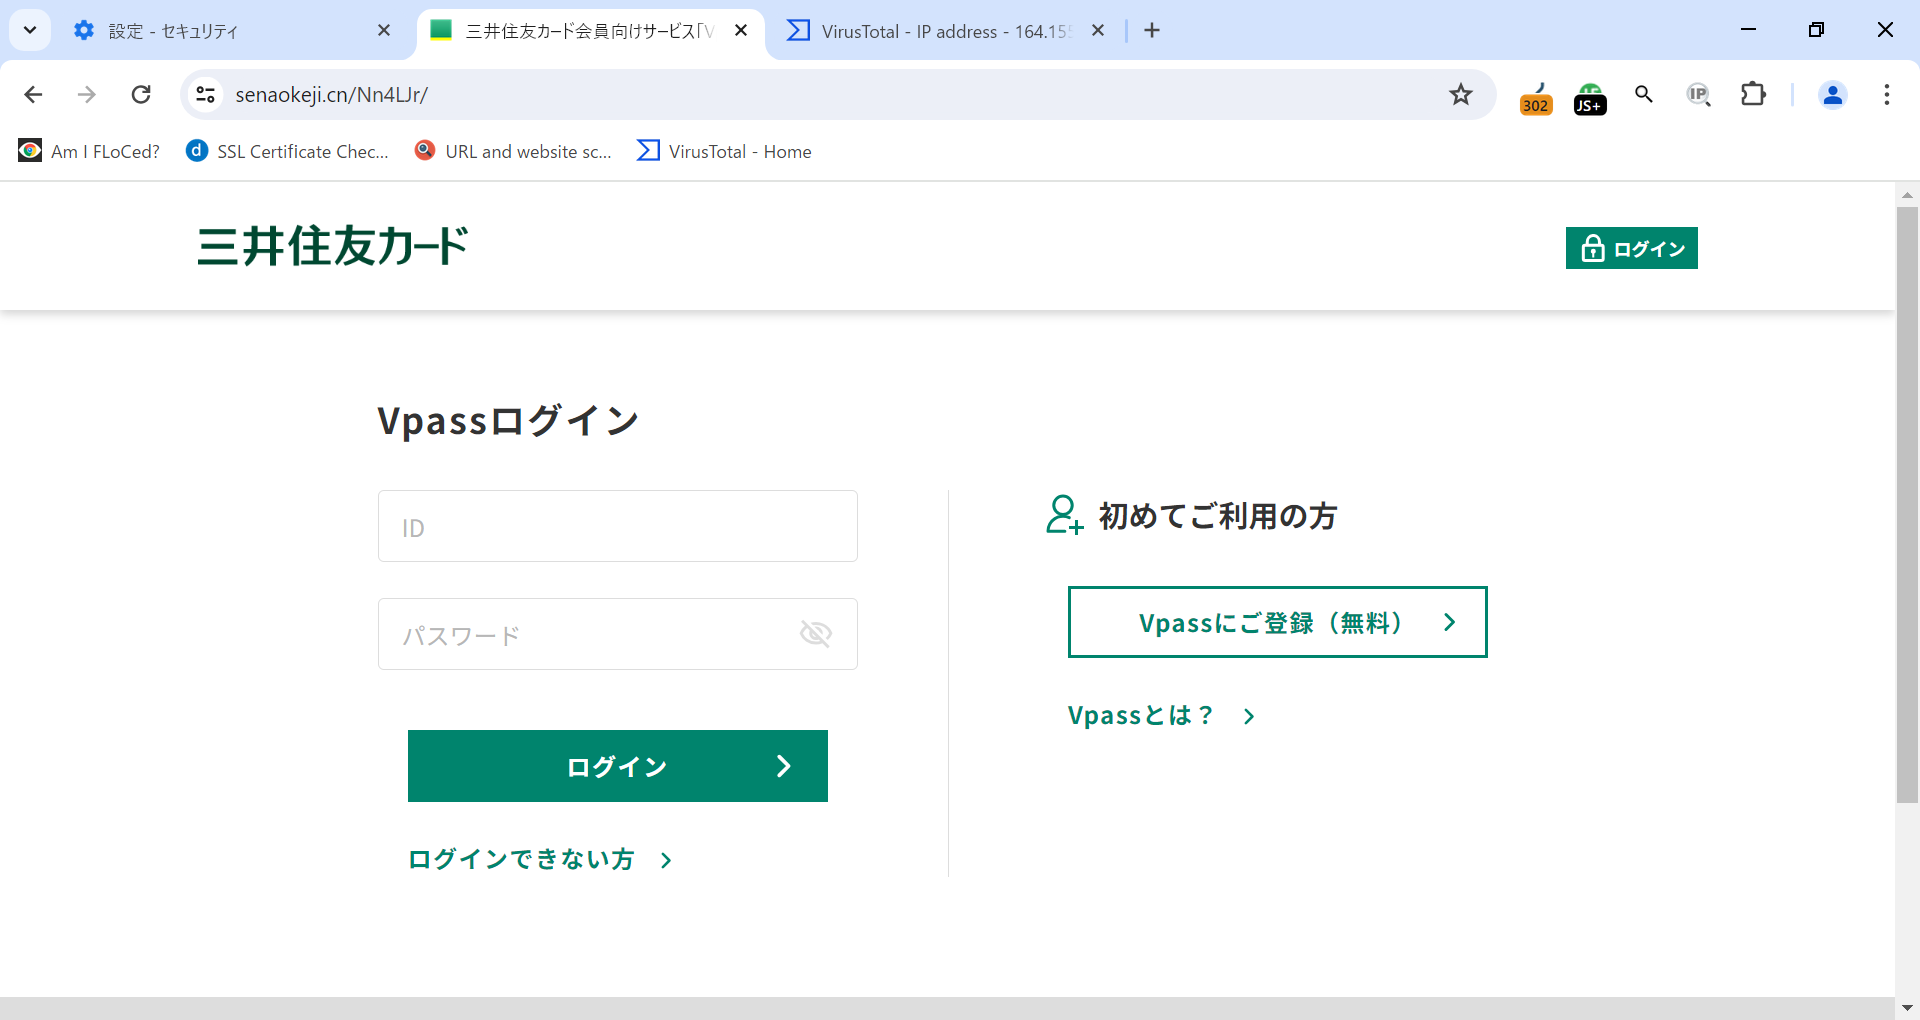Click the 三井住友カード logo

(x=333, y=246)
